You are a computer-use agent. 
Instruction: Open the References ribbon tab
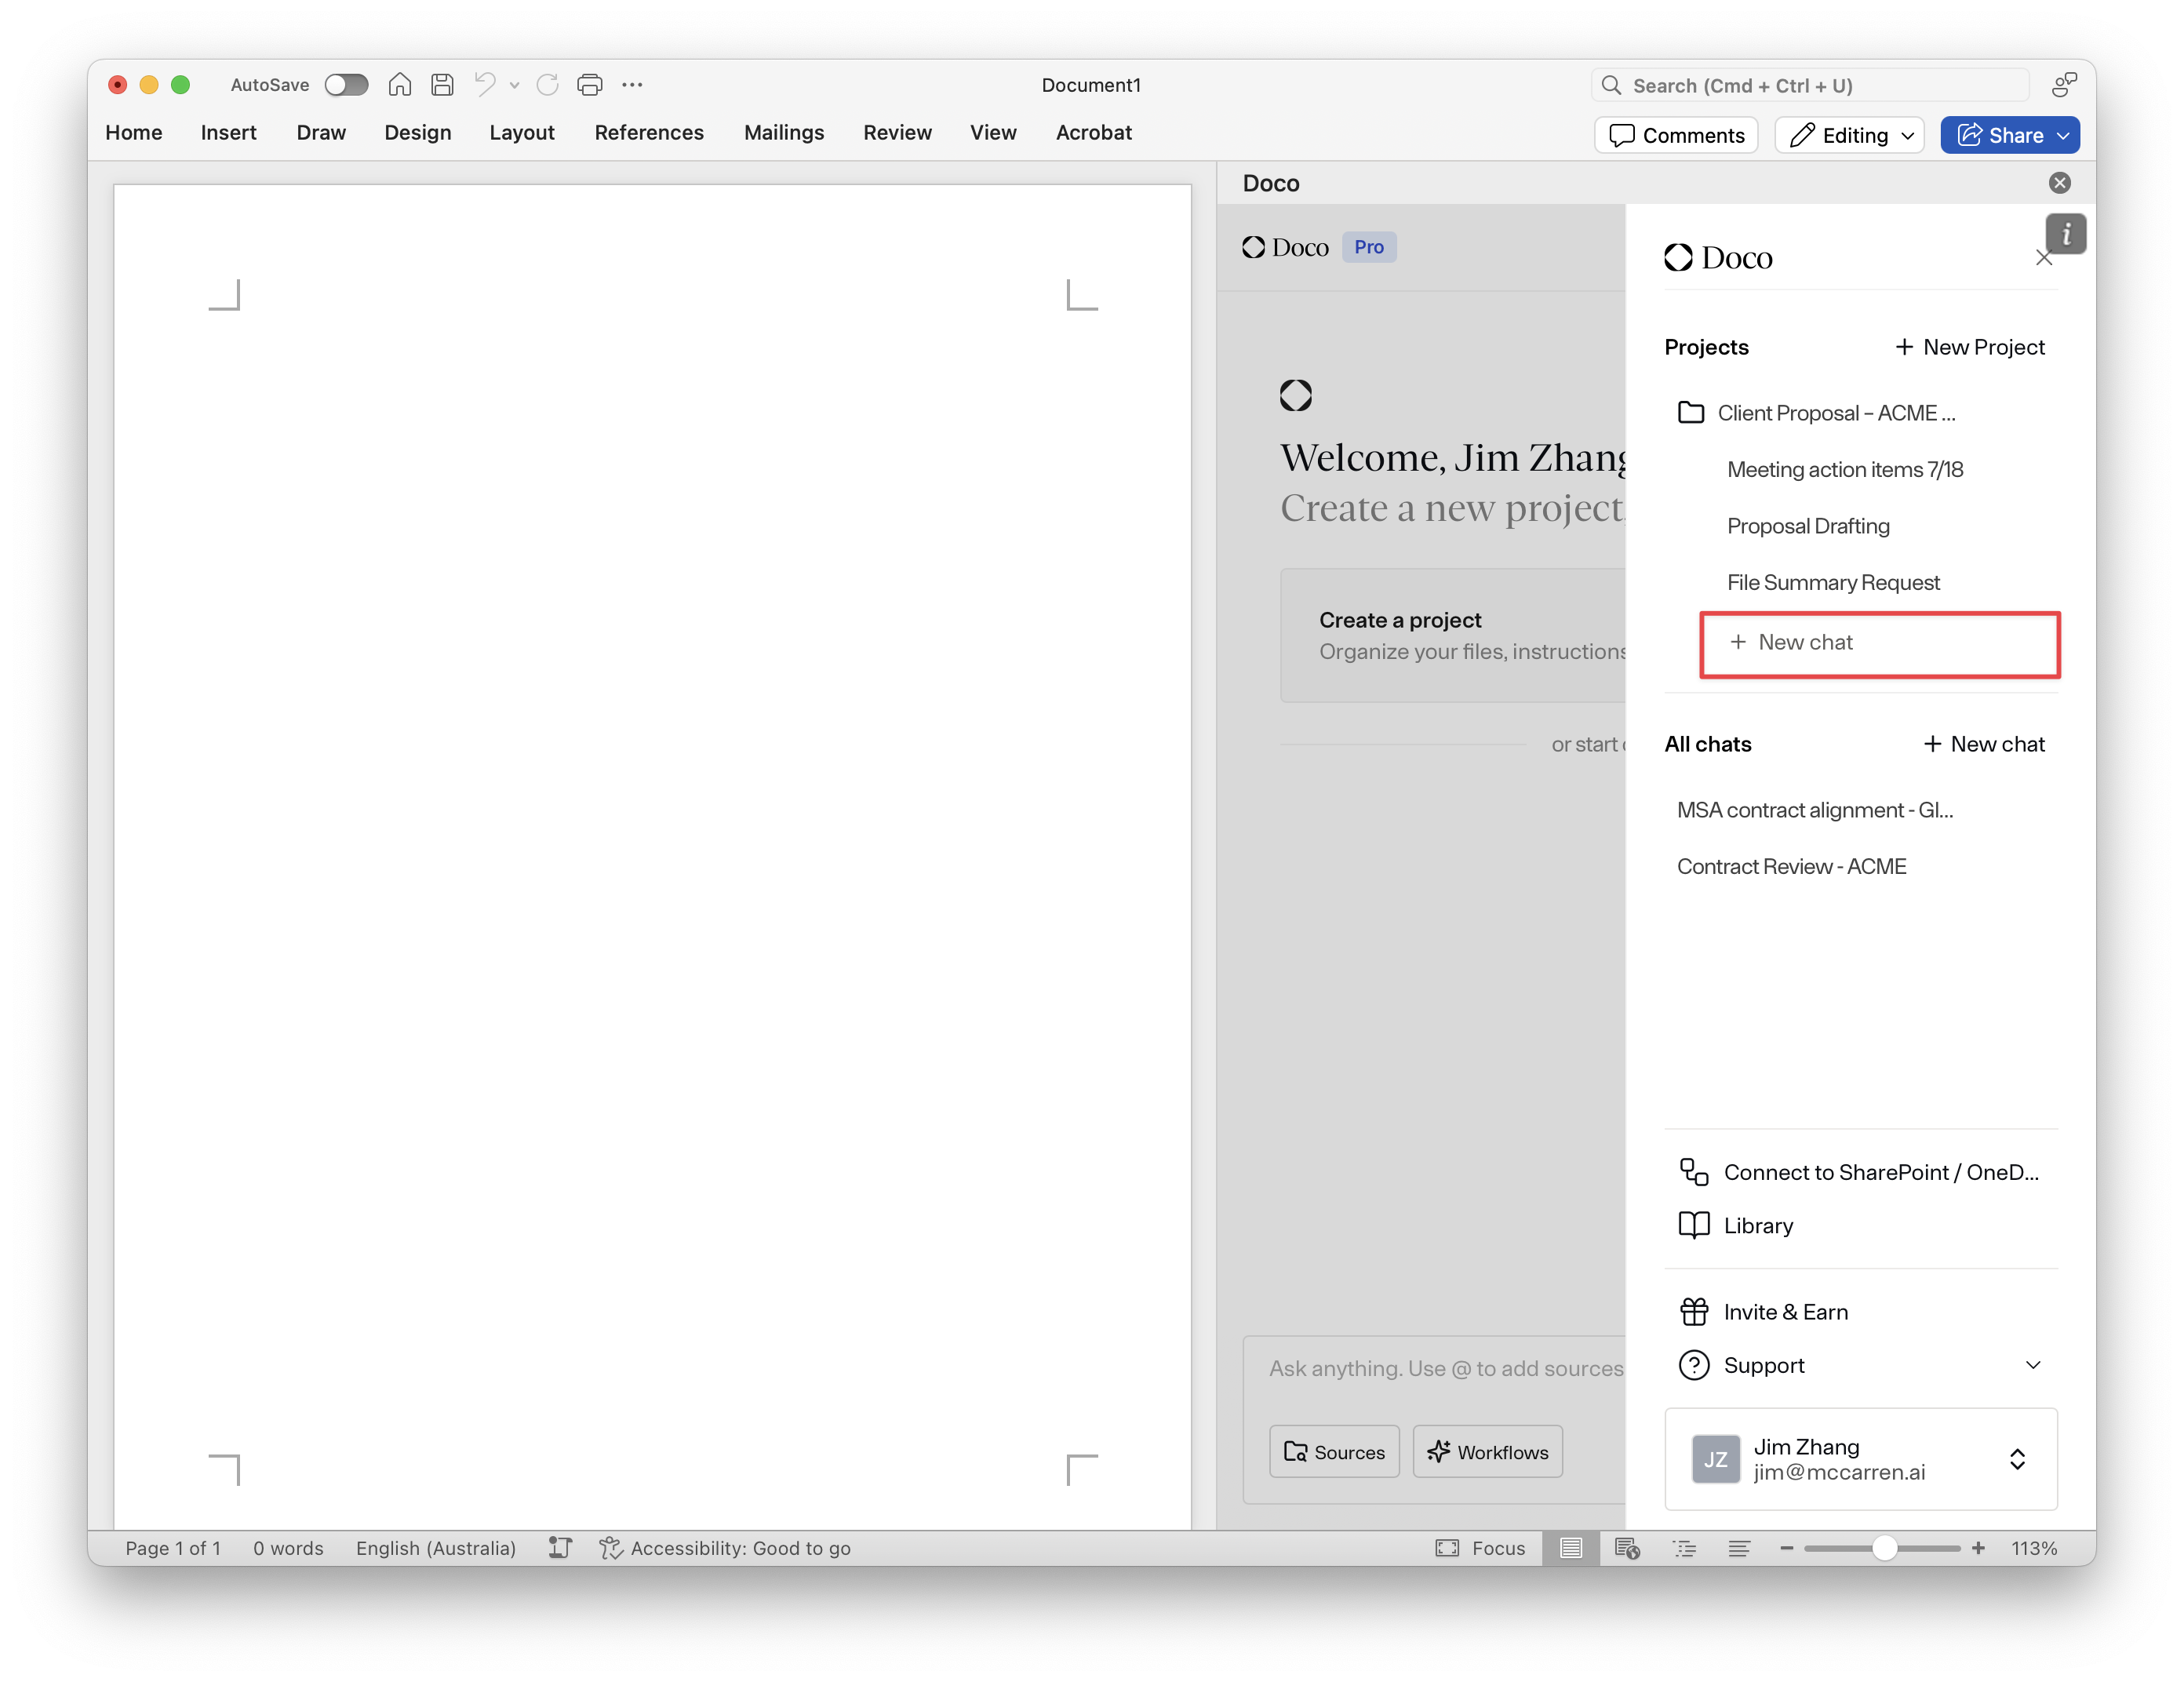(x=649, y=133)
